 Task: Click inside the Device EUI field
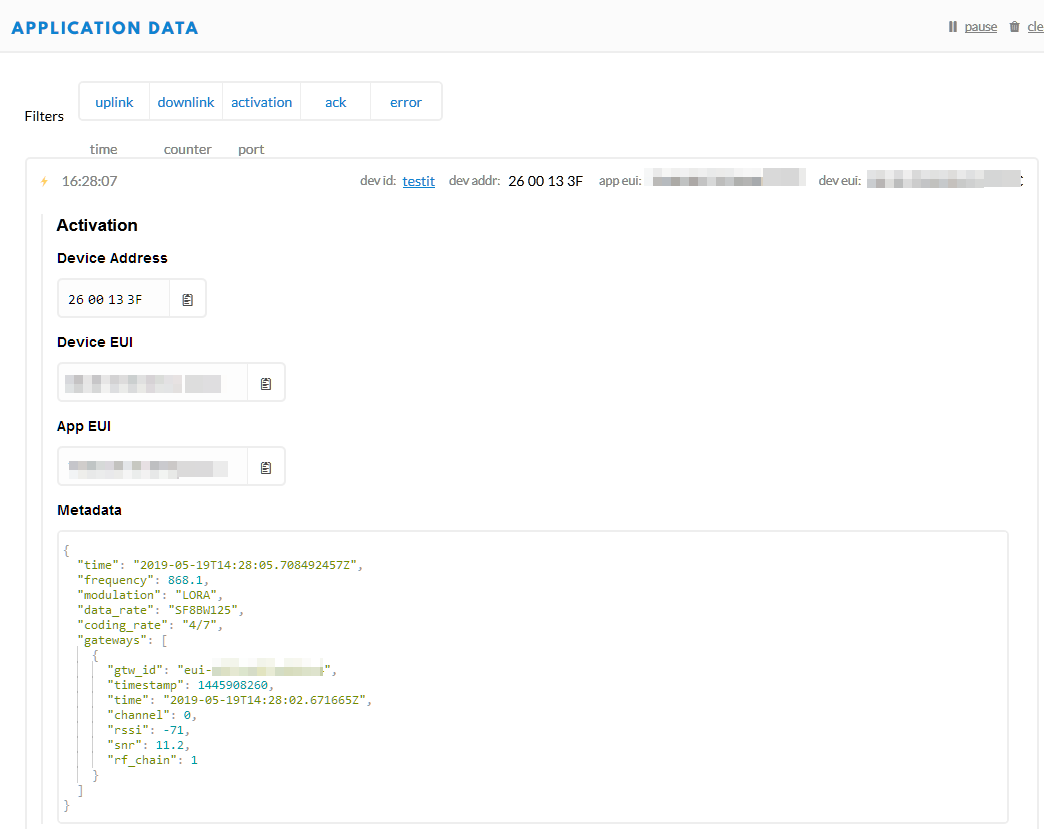[152, 383]
